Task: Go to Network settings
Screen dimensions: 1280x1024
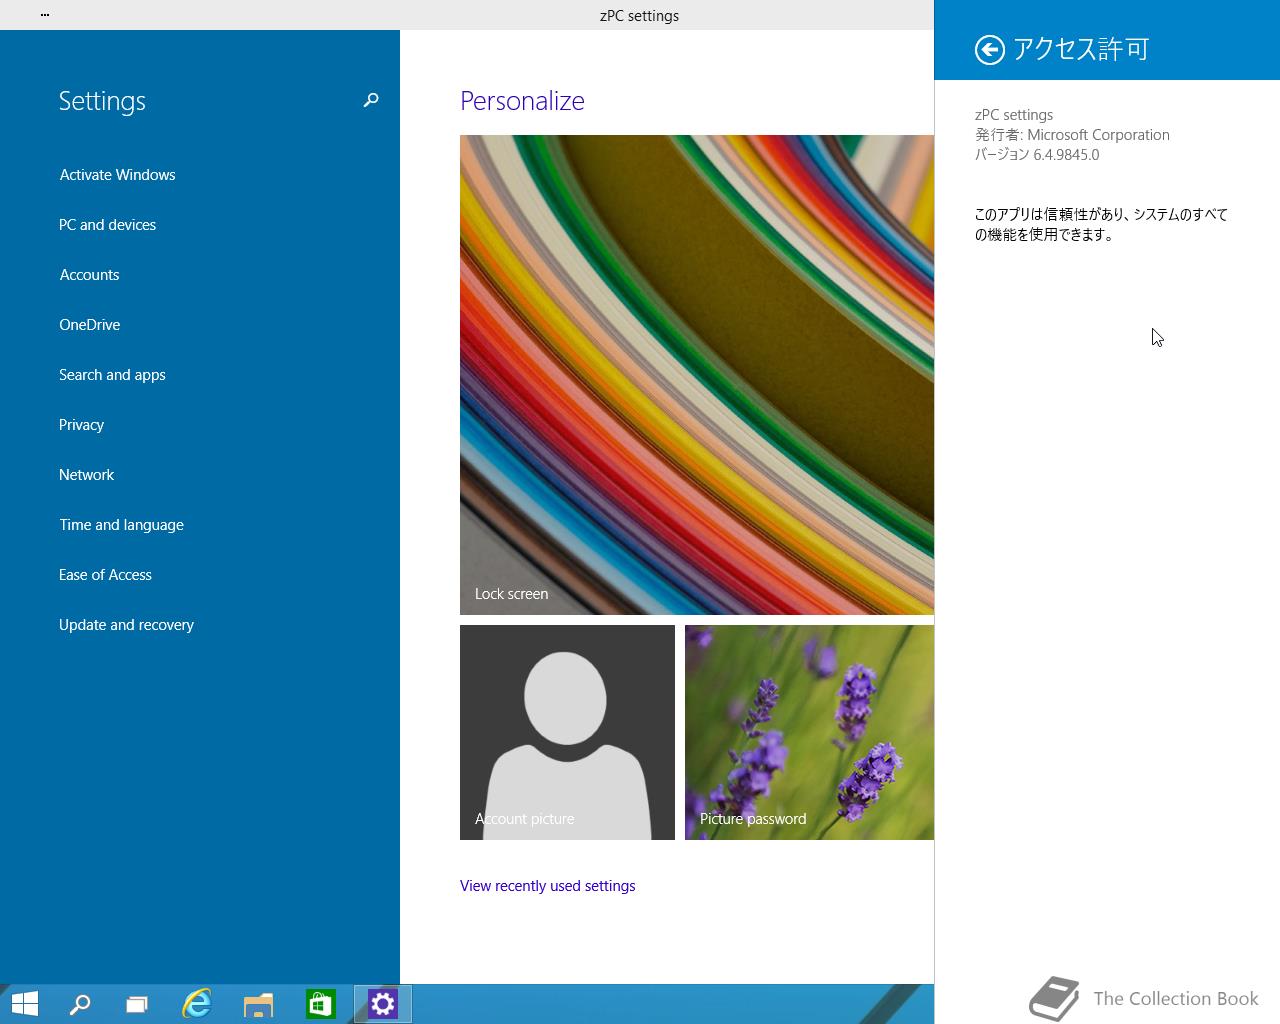Action: pyautogui.click(x=86, y=475)
